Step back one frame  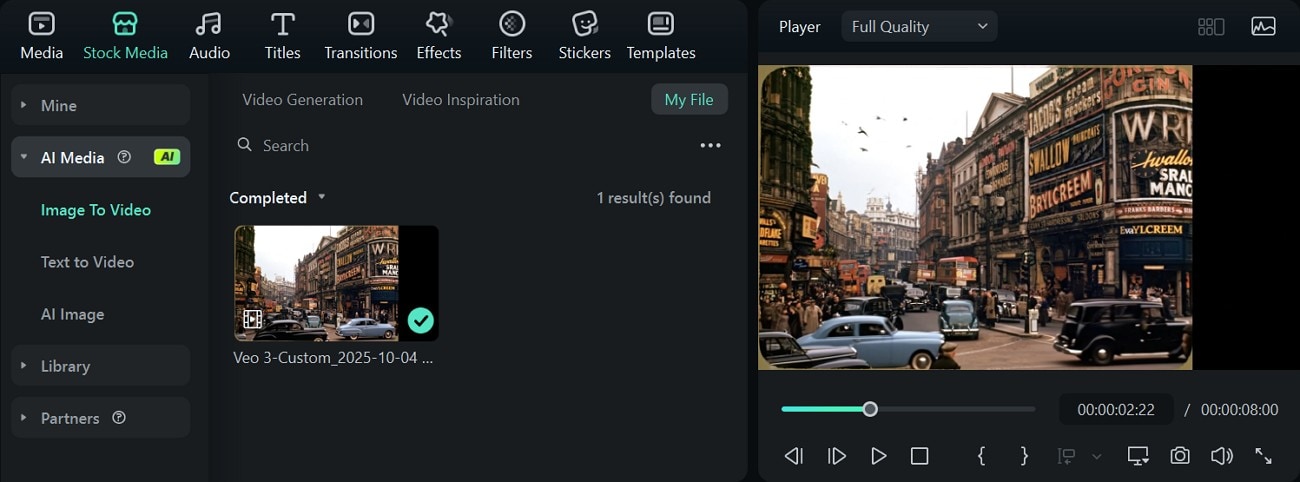(793, 456)
